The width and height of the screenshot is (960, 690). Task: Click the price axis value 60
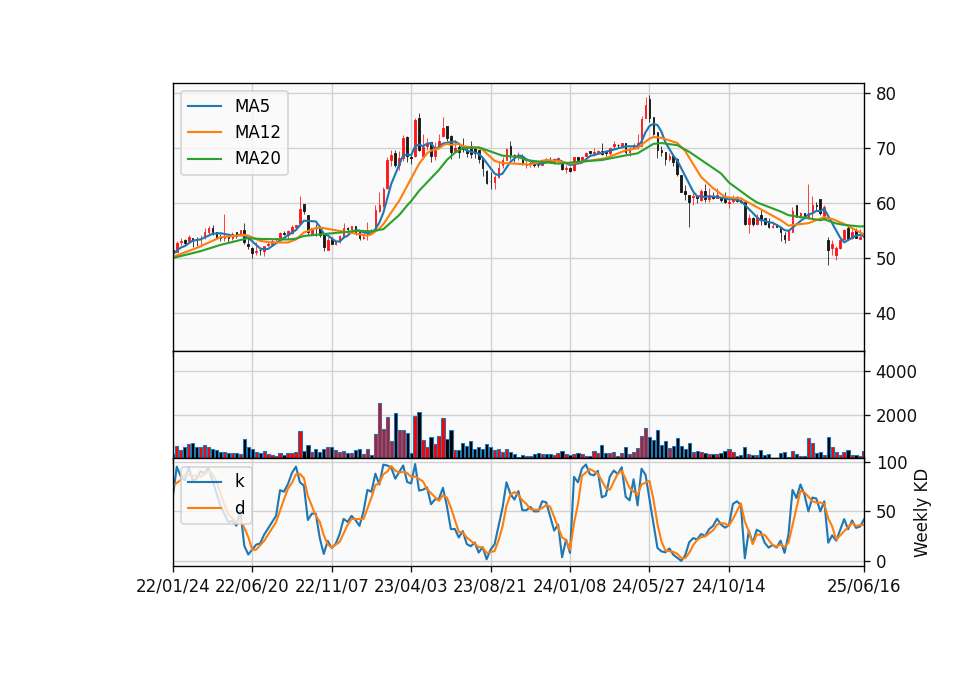pos(885,204)
